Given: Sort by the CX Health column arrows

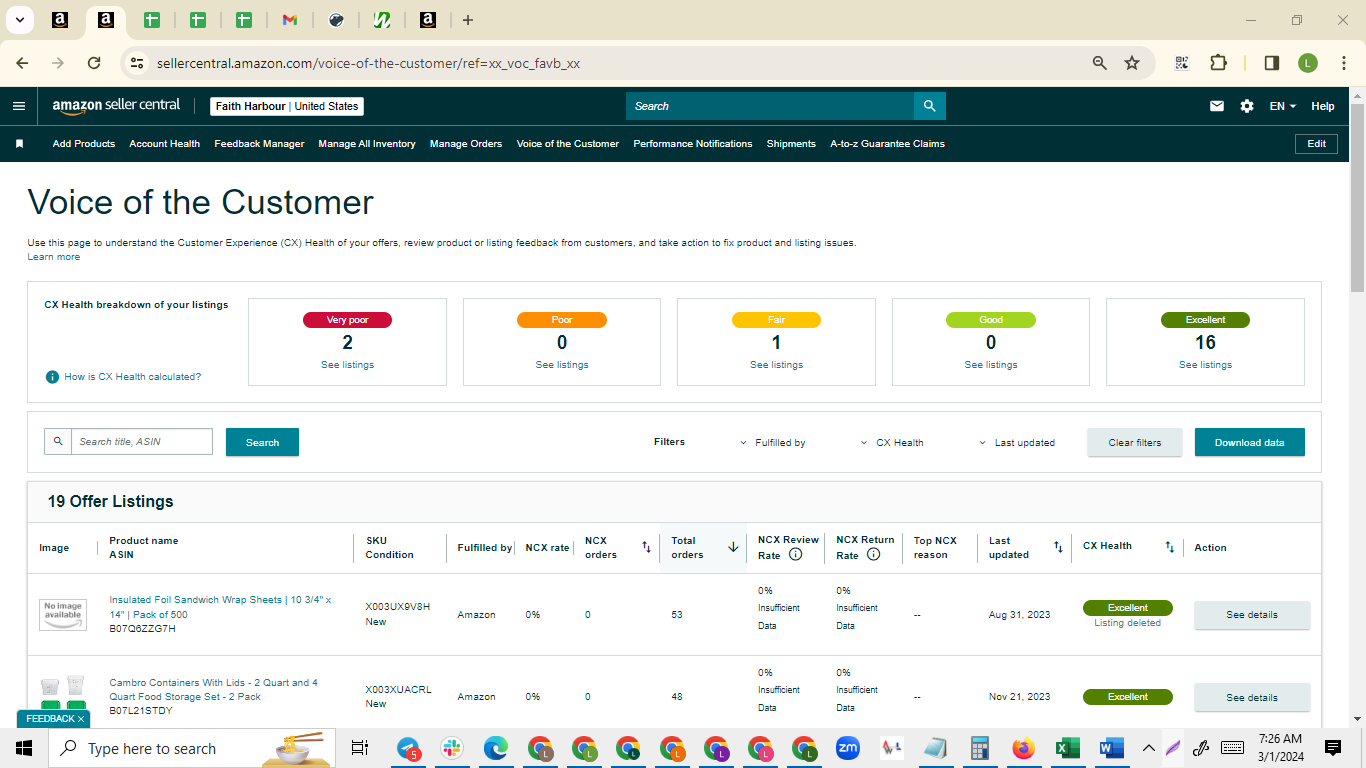Looking at the screenshot, I should click(1169, 547).
